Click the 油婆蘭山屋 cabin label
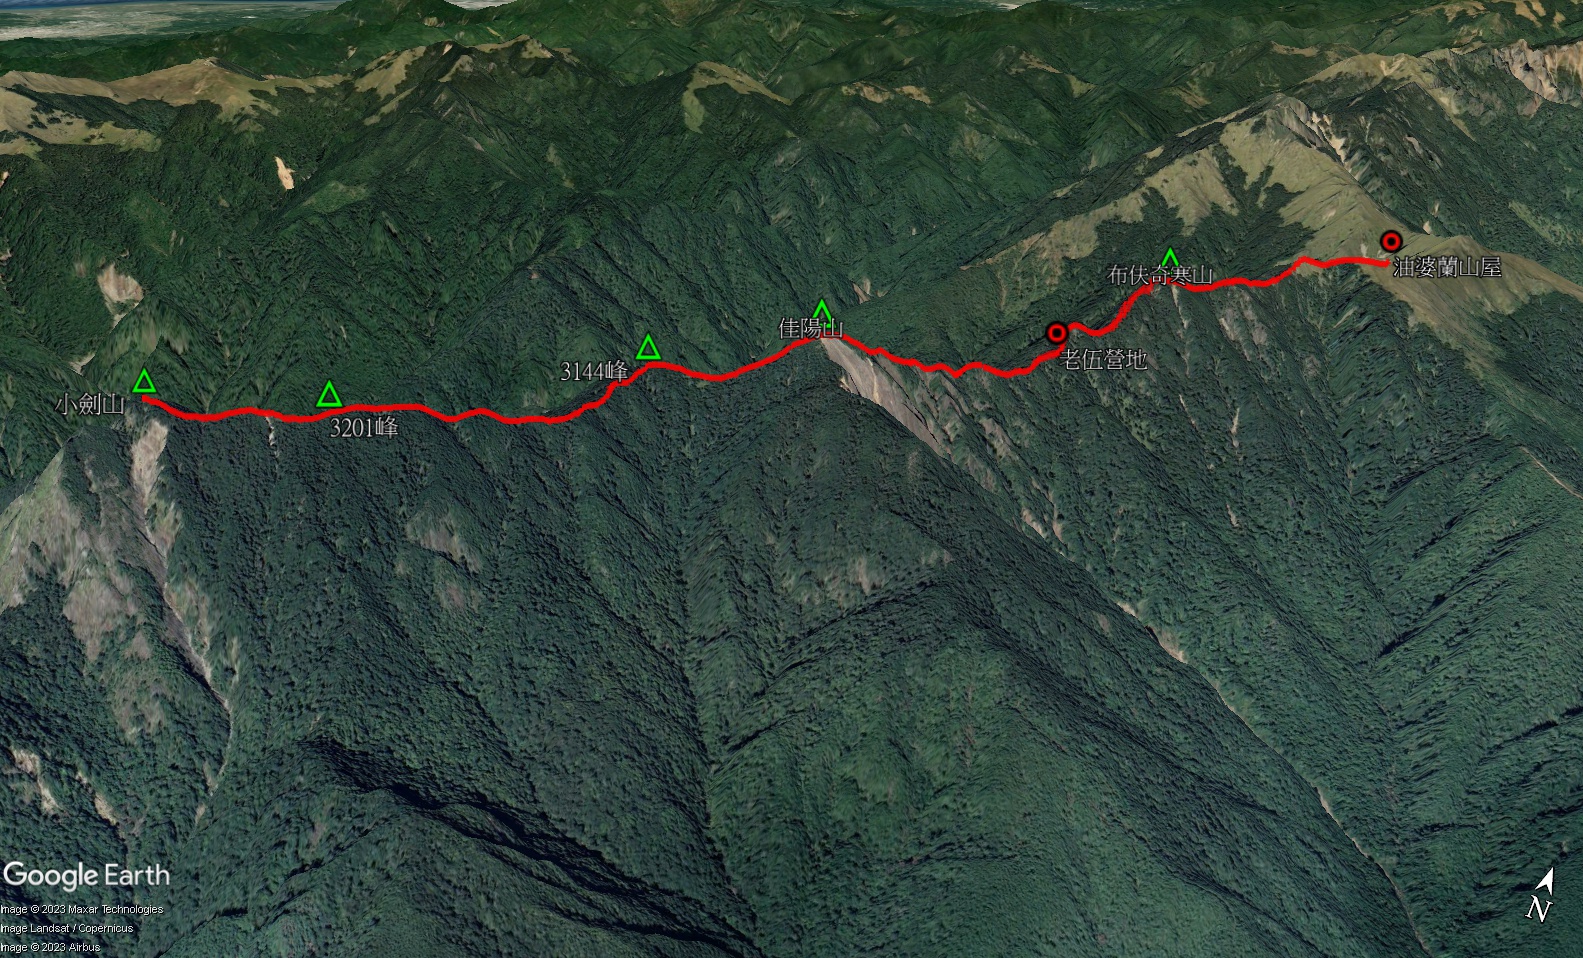 click(1447, 267)
